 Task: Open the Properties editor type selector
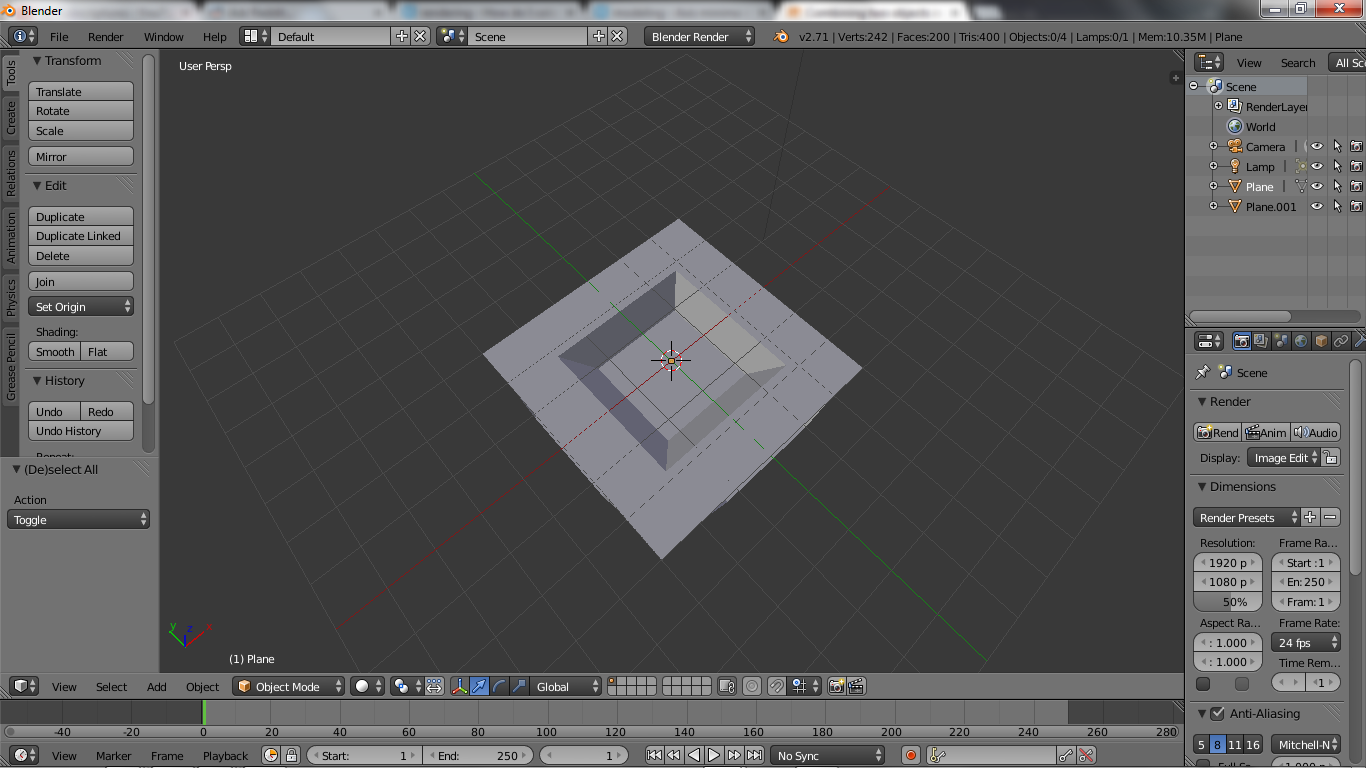pyautogui.click(x=1209, y=341)
